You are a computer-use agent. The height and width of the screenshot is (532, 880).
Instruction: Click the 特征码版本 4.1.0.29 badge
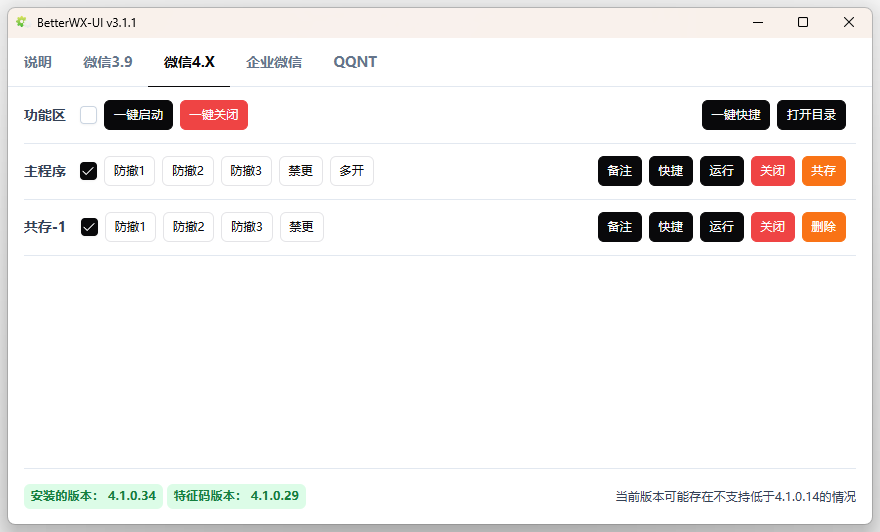(236, 496)
